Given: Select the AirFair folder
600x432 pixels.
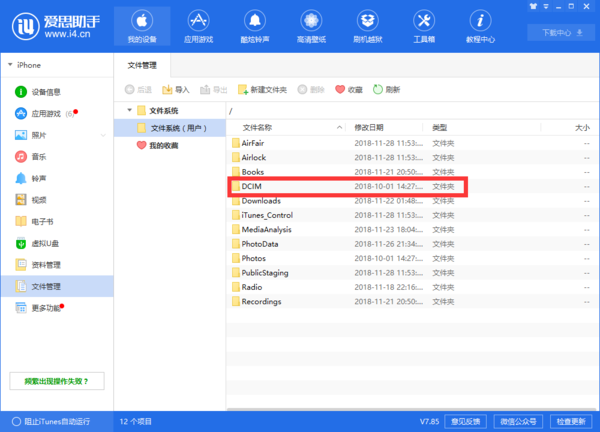Looking at the screenshot, I should [x=412, y=143].
